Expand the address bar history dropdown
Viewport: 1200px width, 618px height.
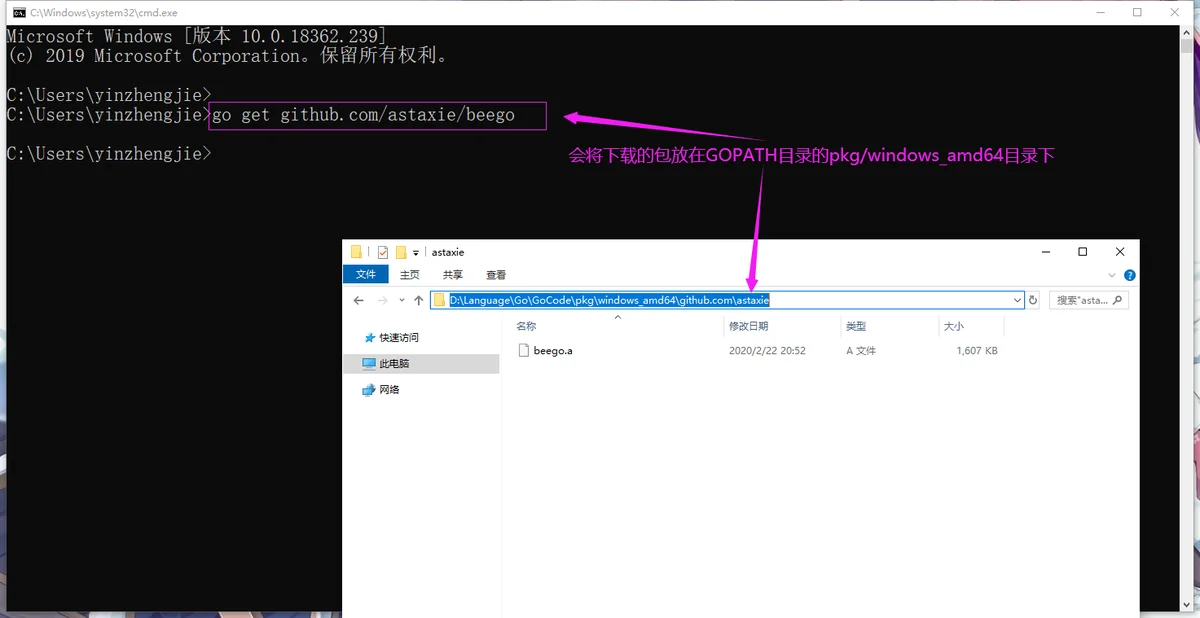[x=1018, y=300]
